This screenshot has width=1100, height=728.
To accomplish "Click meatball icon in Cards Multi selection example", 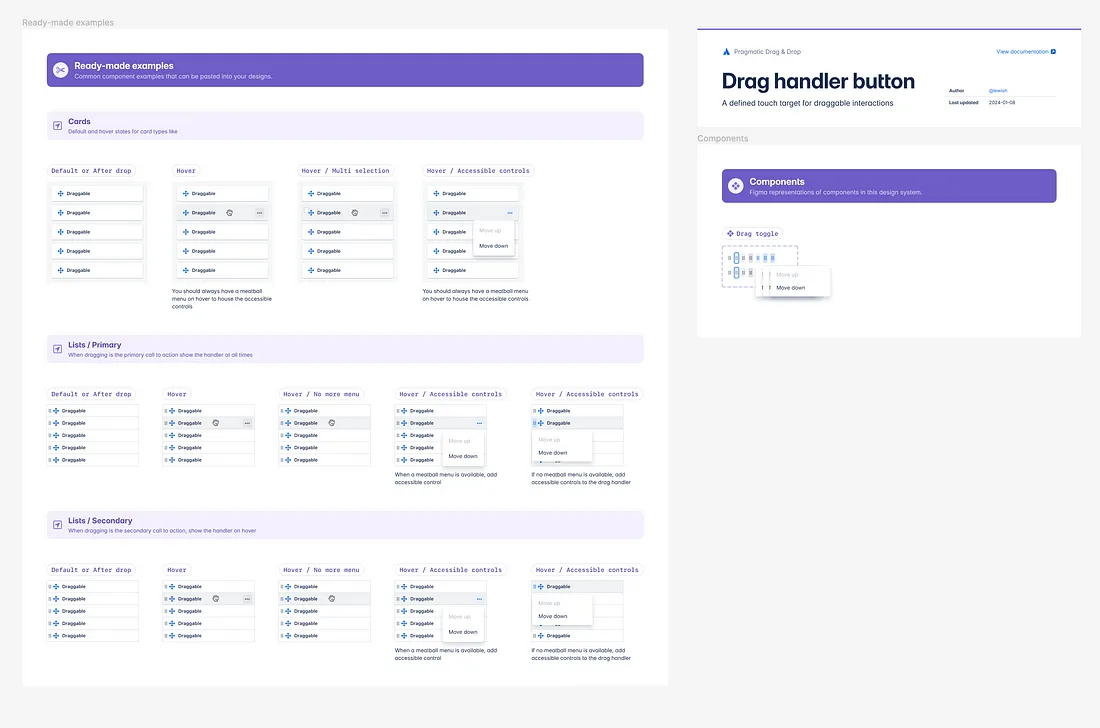I will 384,213.
